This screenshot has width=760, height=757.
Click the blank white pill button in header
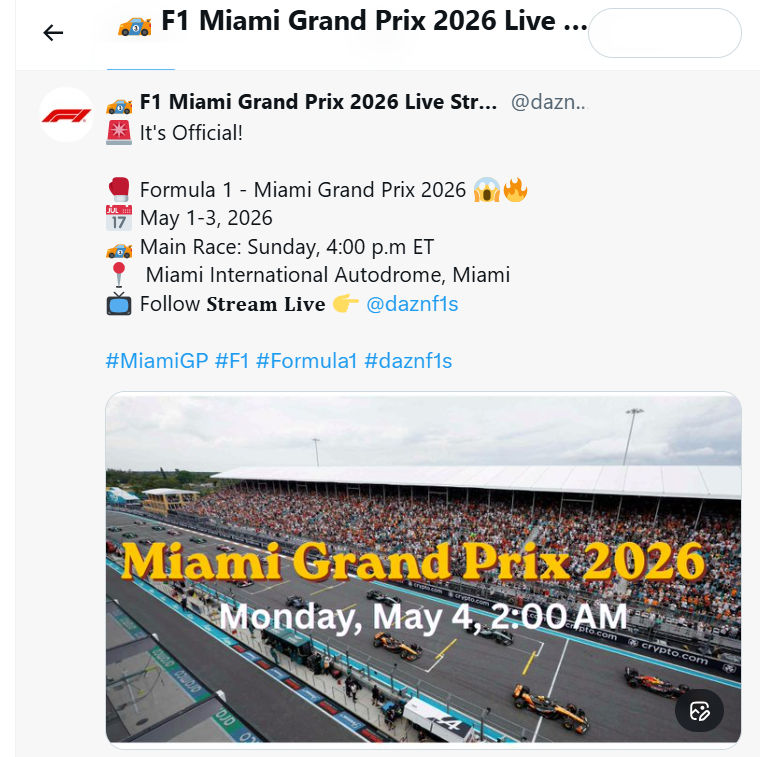665,34
